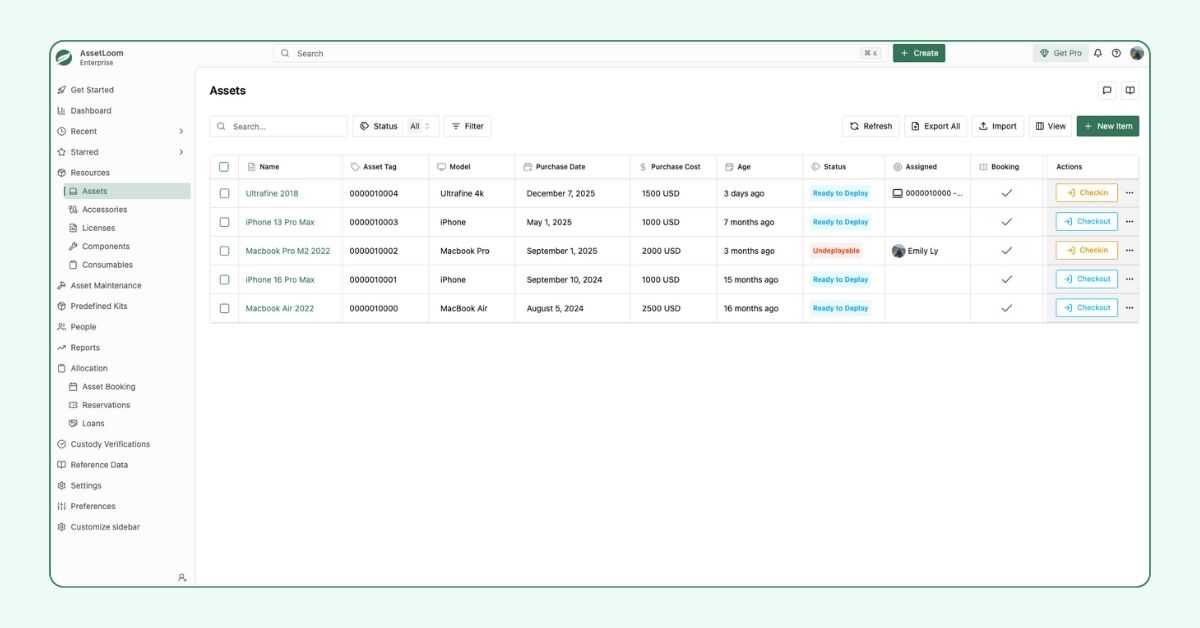Open Reference Data page
The image size is (1200, 628).
point(99,465)
